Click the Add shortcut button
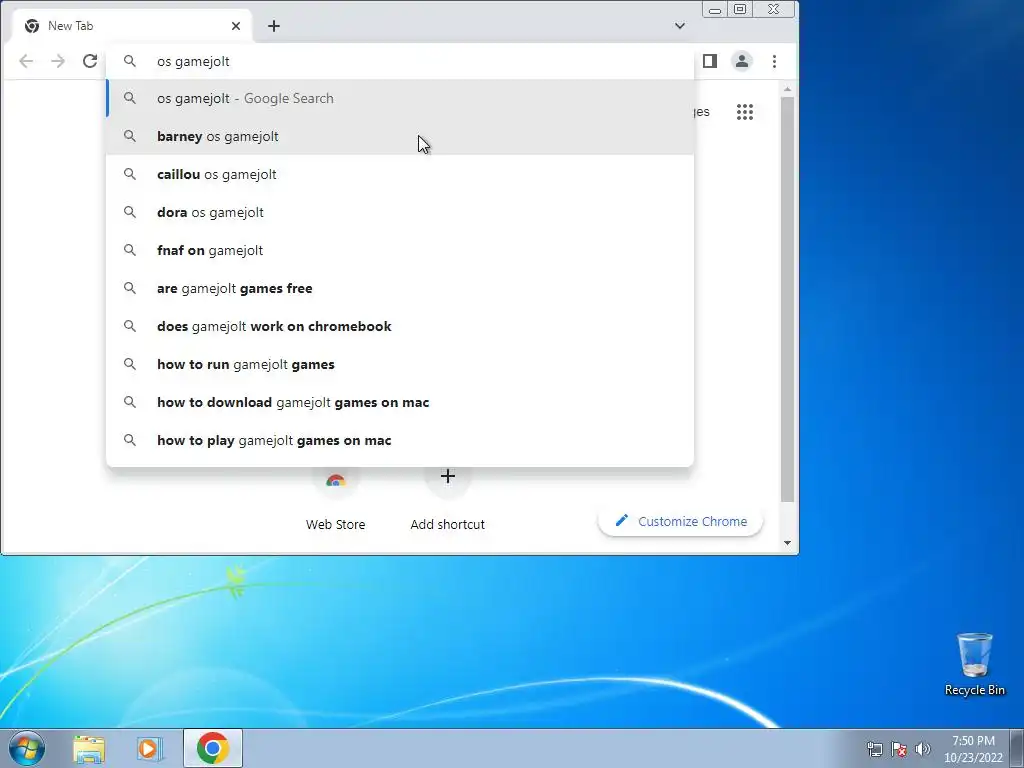Image resolution: width=1024 pixels, height=768 pixels. 447,500
